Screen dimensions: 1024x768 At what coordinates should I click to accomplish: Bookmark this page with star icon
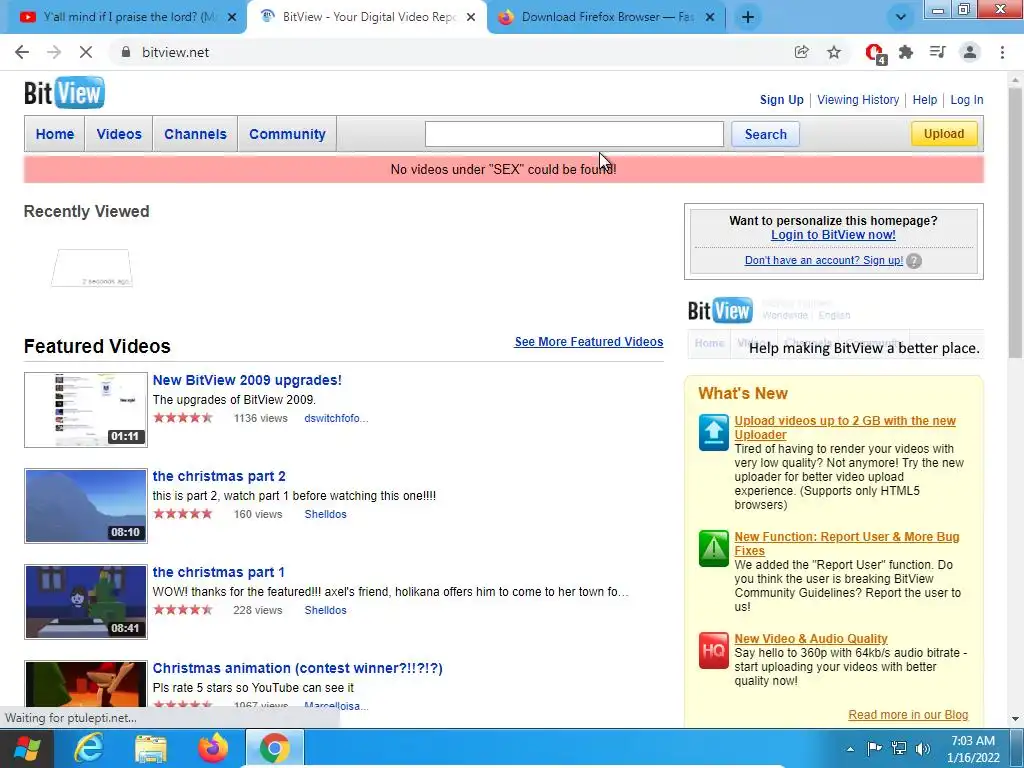pyautogui.click(x=834, y=52)
